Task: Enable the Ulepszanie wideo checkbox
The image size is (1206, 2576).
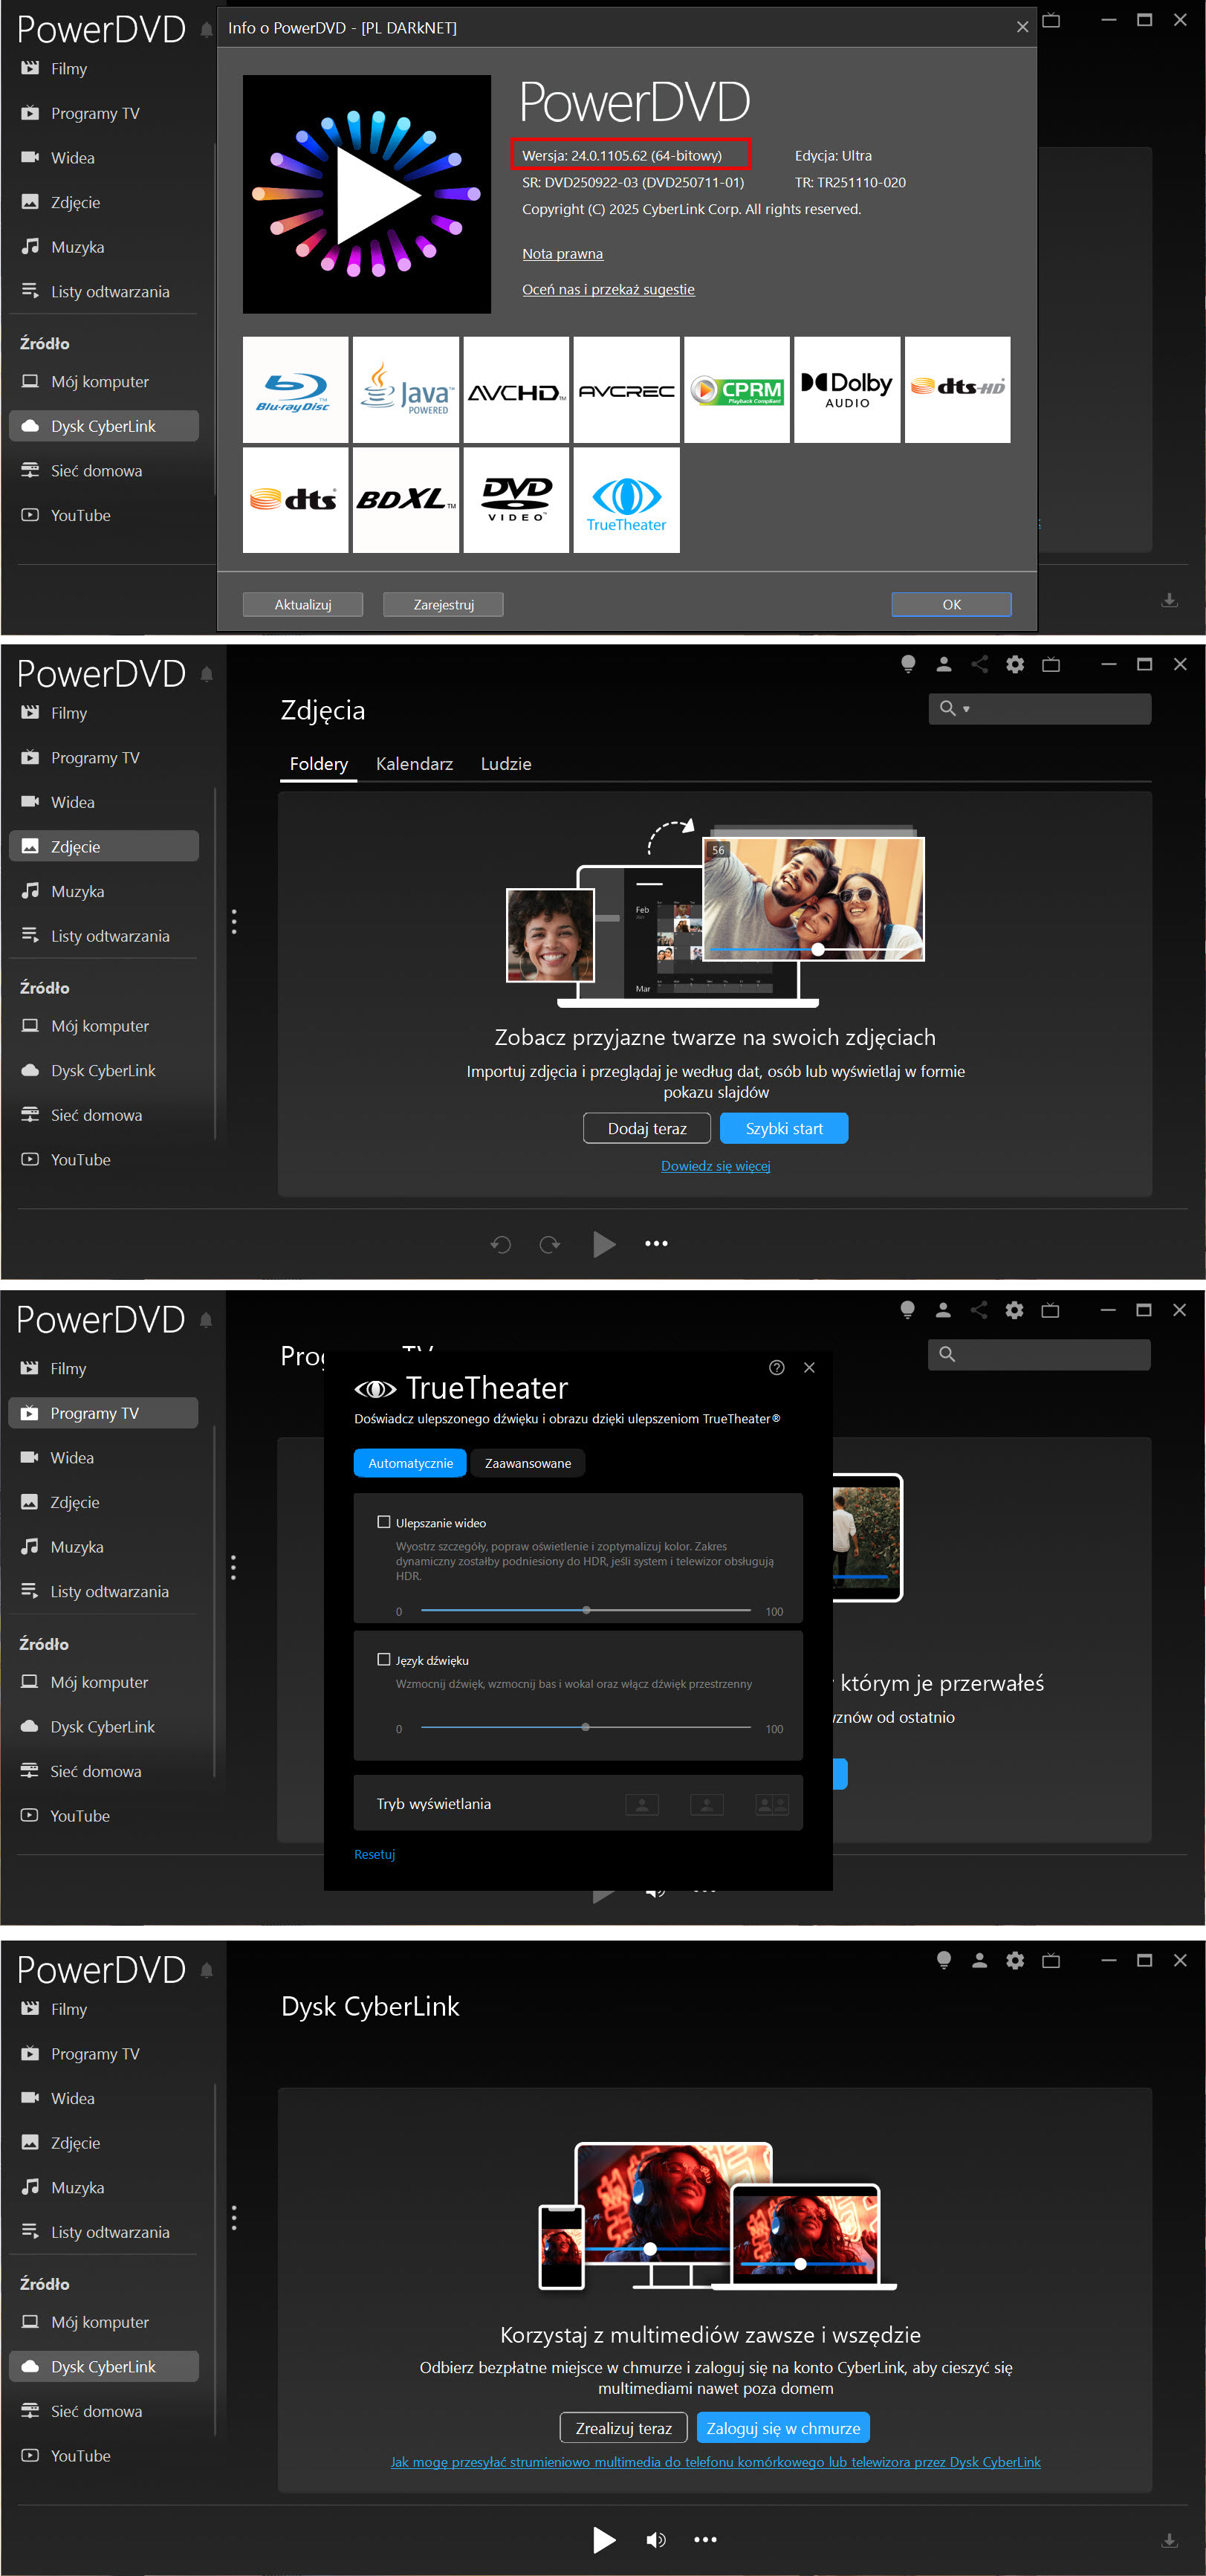Action: (x=383, y=1522)
